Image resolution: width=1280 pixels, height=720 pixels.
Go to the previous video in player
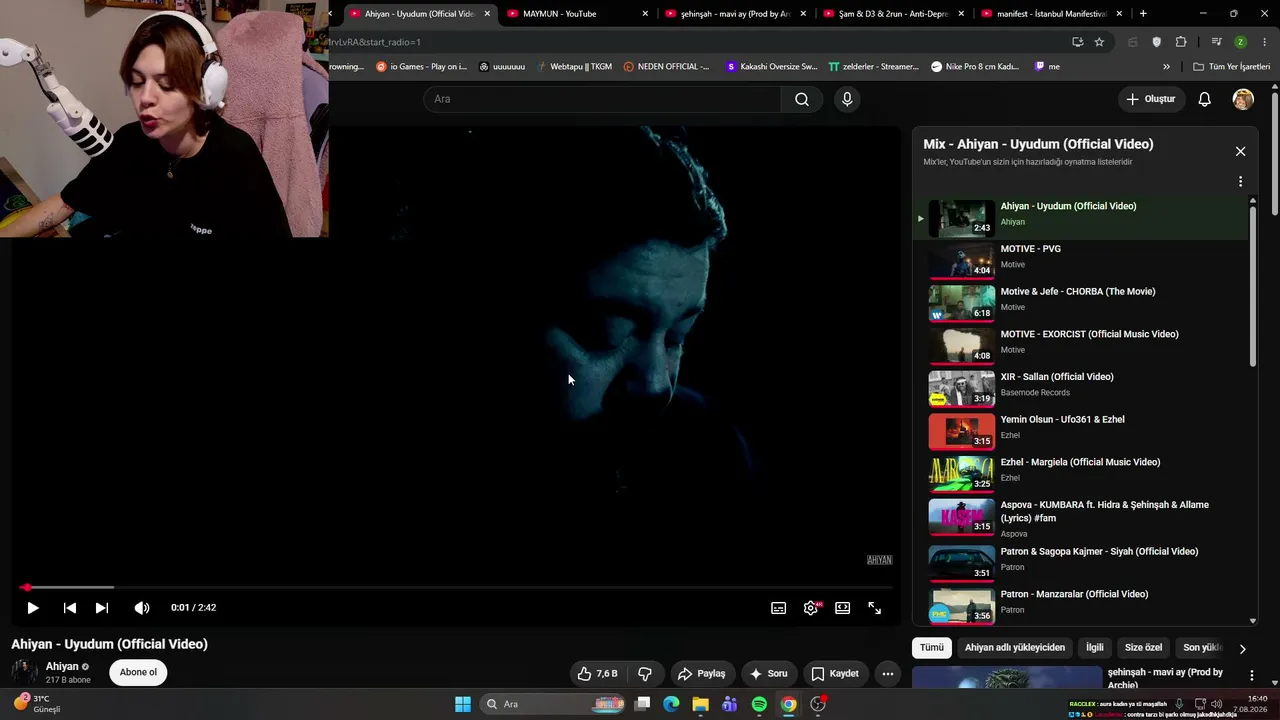[69, 608]
